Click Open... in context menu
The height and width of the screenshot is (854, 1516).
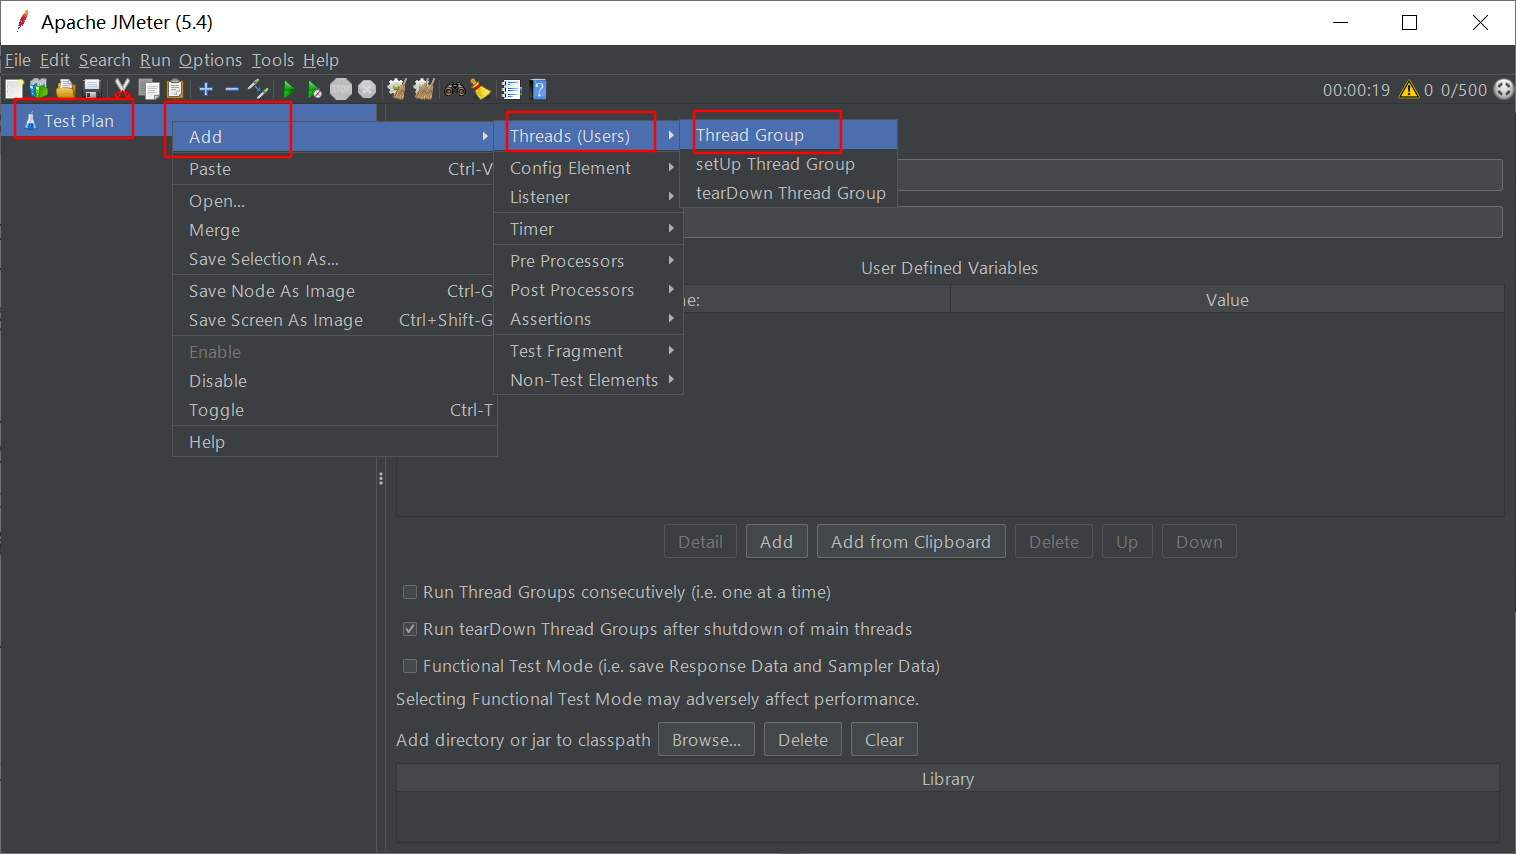[334, 201]
